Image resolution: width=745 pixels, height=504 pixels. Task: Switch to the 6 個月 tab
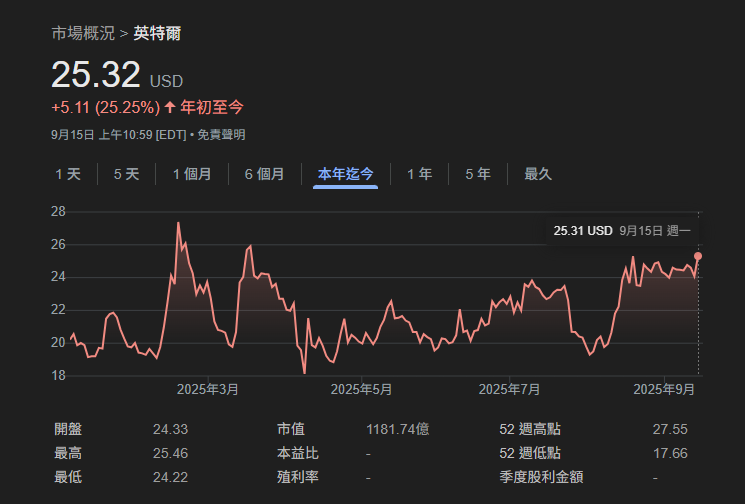point(264,174)
